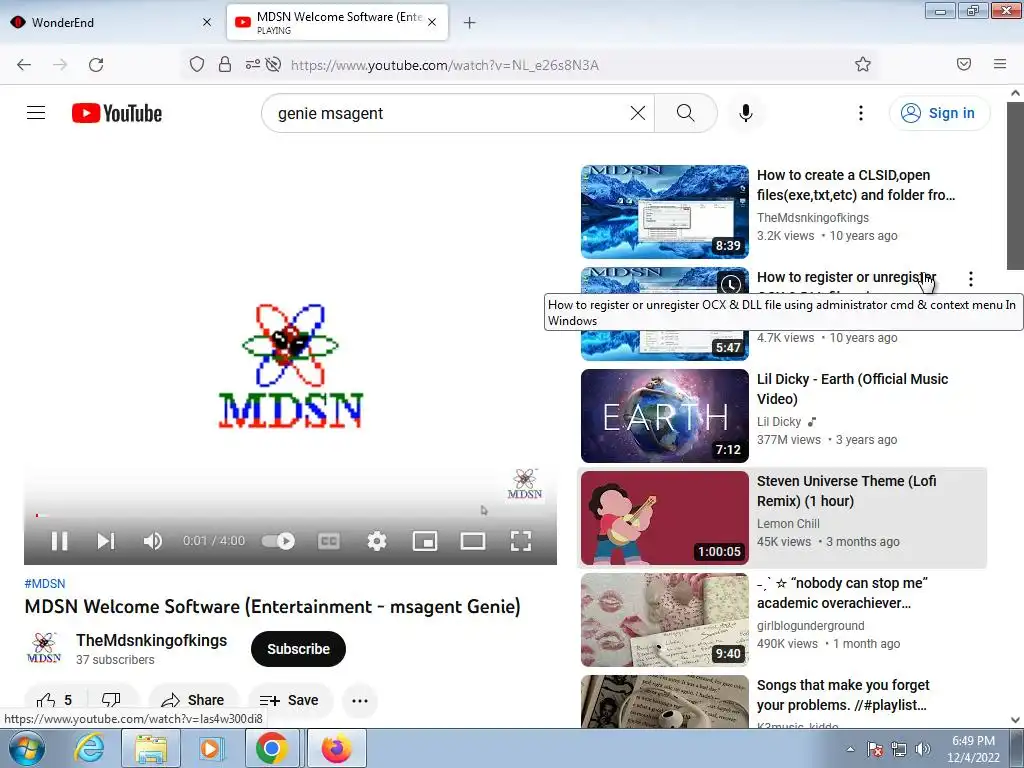Open the YouTube guide hamburger menu

click(x=36, y=113)
